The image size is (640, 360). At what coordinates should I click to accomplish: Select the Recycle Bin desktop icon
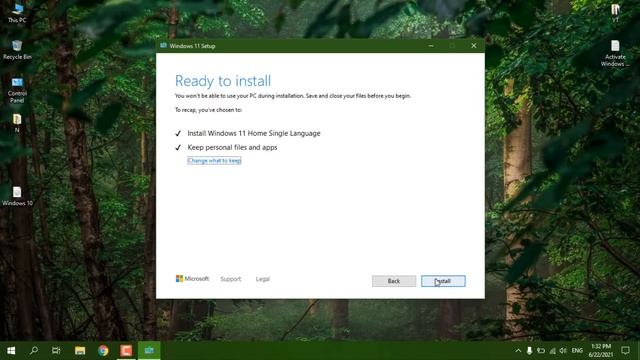point(17,50)
